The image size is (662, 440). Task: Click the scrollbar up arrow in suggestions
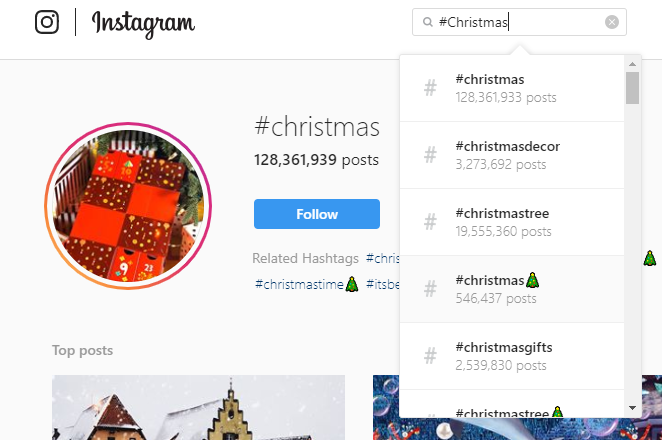click(632, 64)
